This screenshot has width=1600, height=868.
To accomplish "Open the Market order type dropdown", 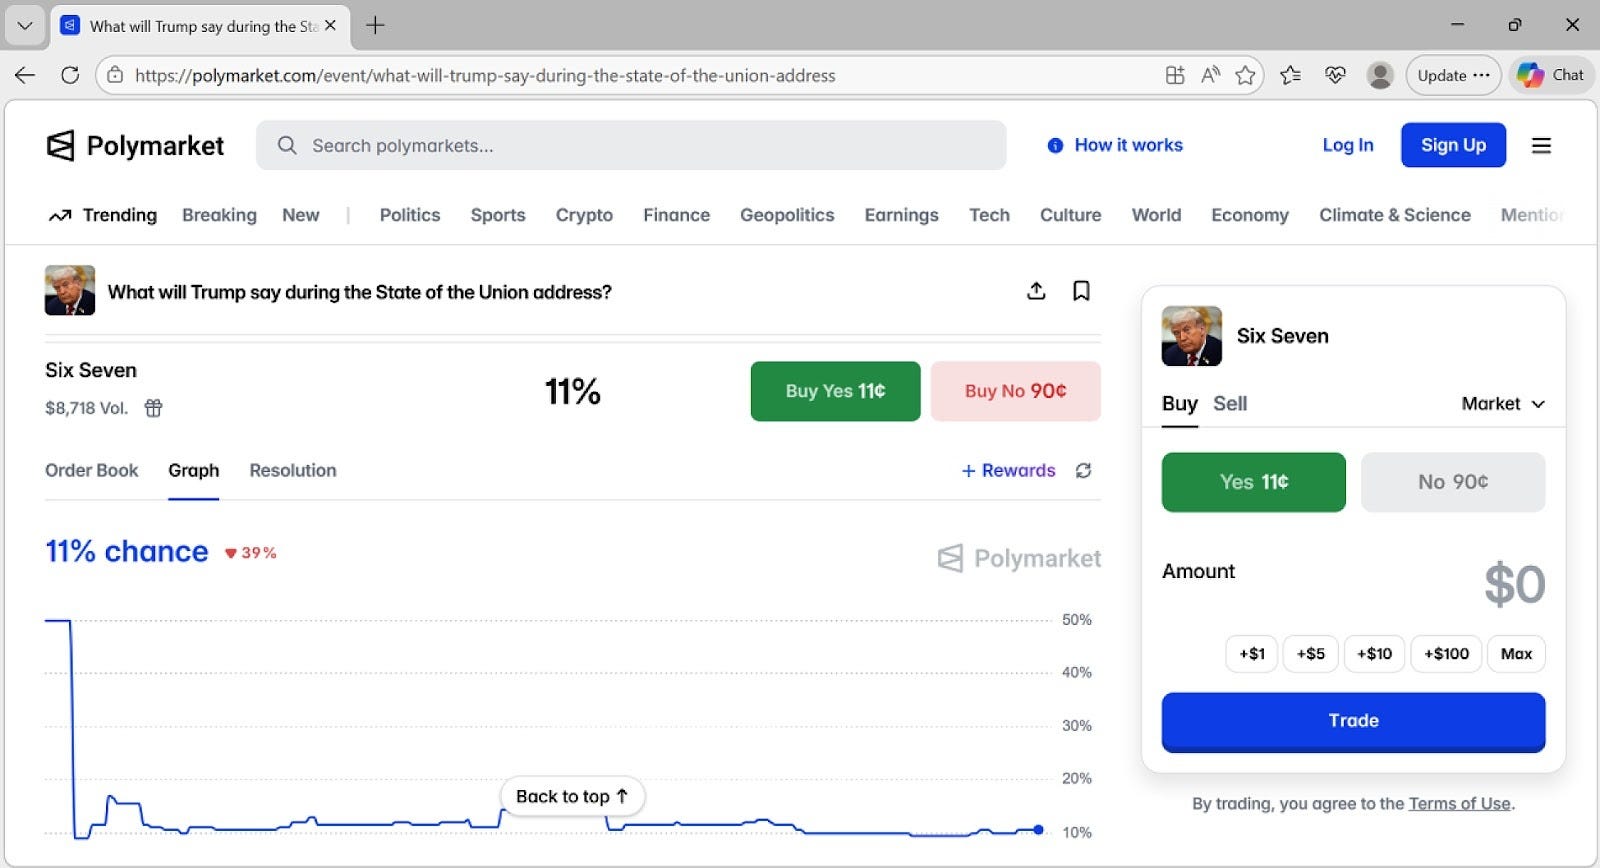I will (1503, 404).
